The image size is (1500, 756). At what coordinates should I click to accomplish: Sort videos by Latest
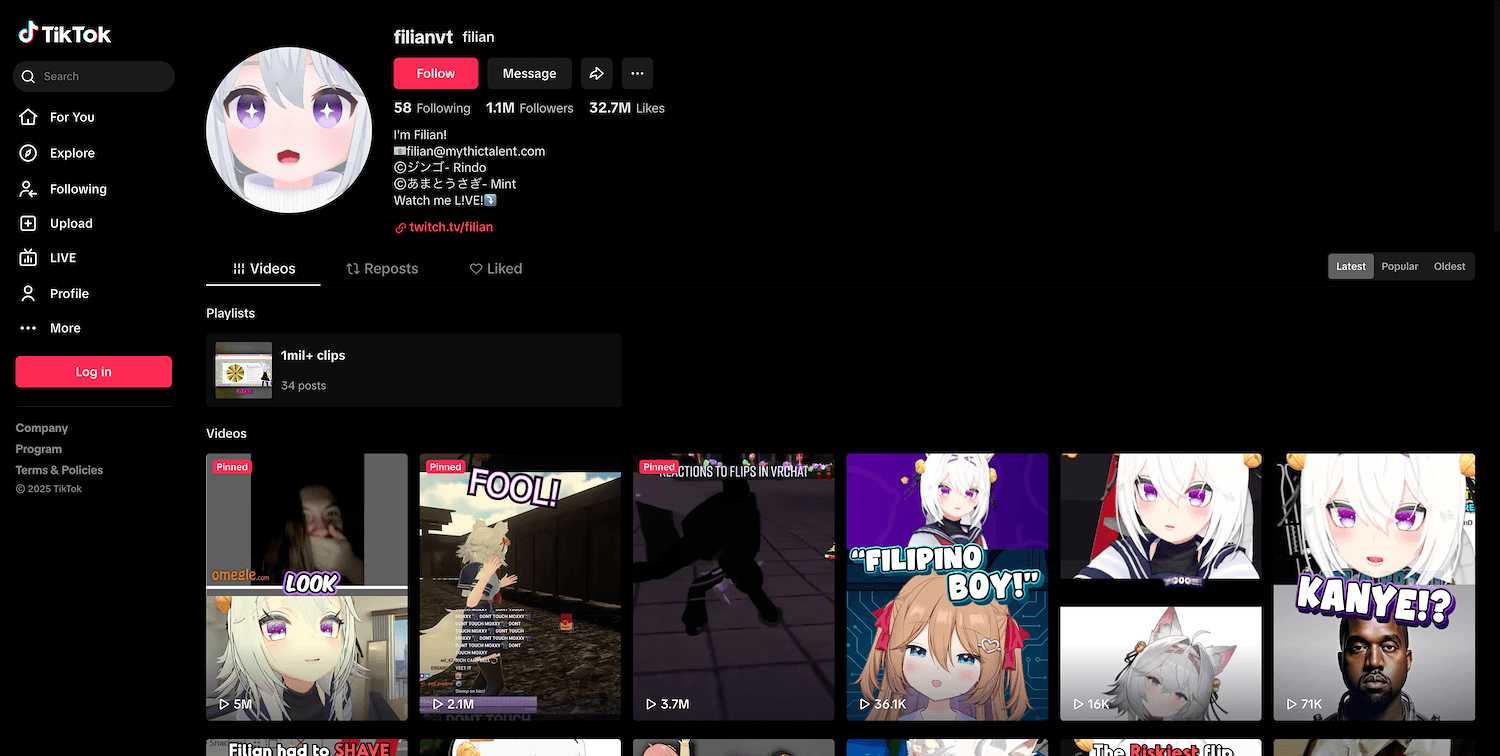[1350, 266]
